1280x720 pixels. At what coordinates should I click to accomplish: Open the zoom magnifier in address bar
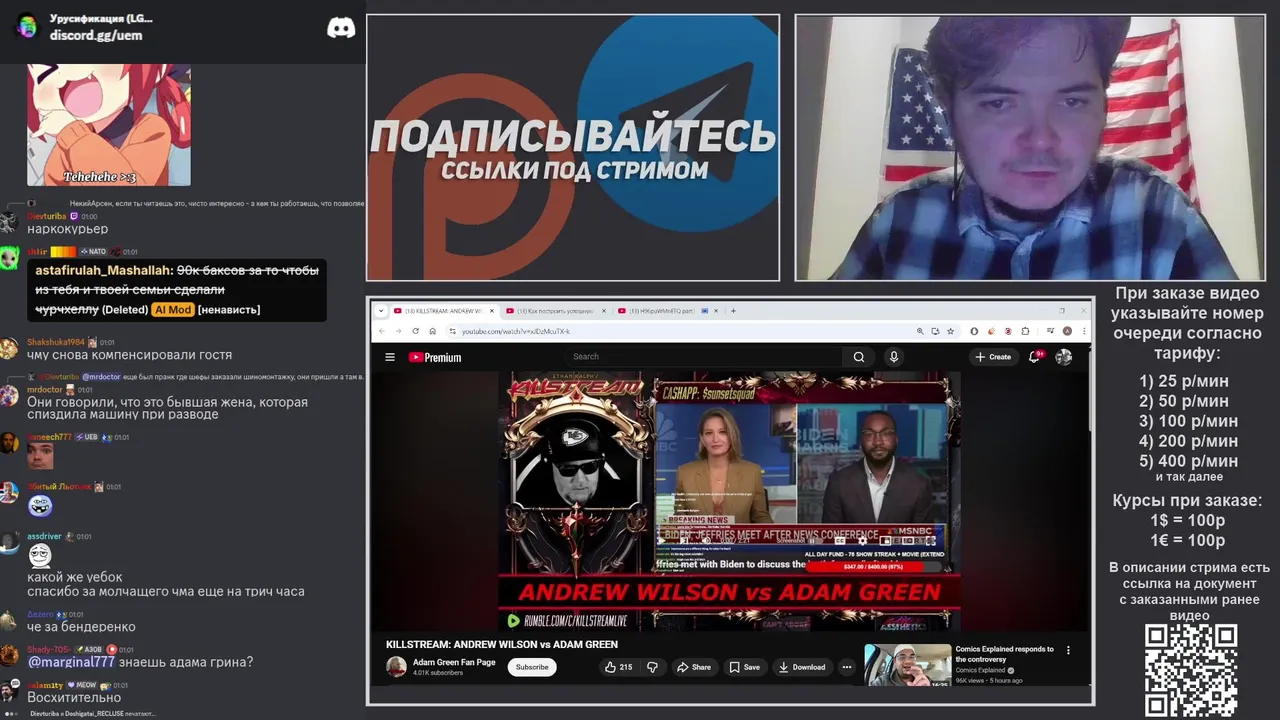[x=920, y=331]
